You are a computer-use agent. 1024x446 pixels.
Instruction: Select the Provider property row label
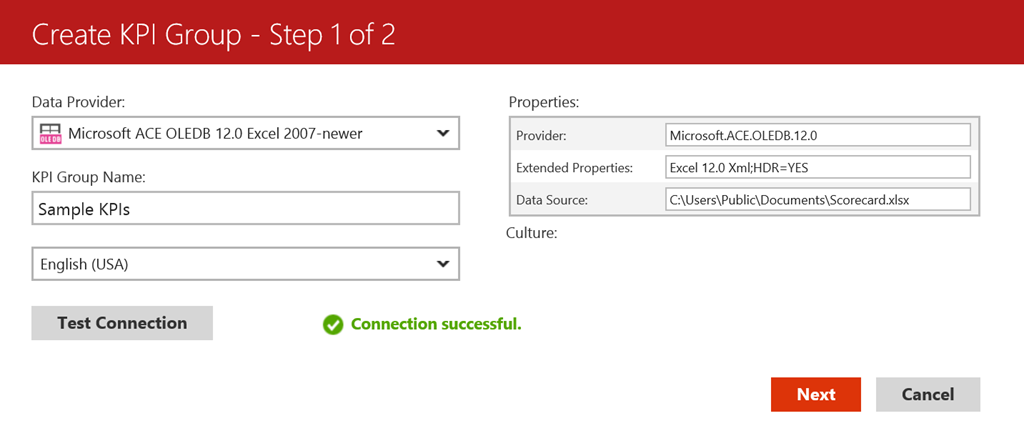541,135
